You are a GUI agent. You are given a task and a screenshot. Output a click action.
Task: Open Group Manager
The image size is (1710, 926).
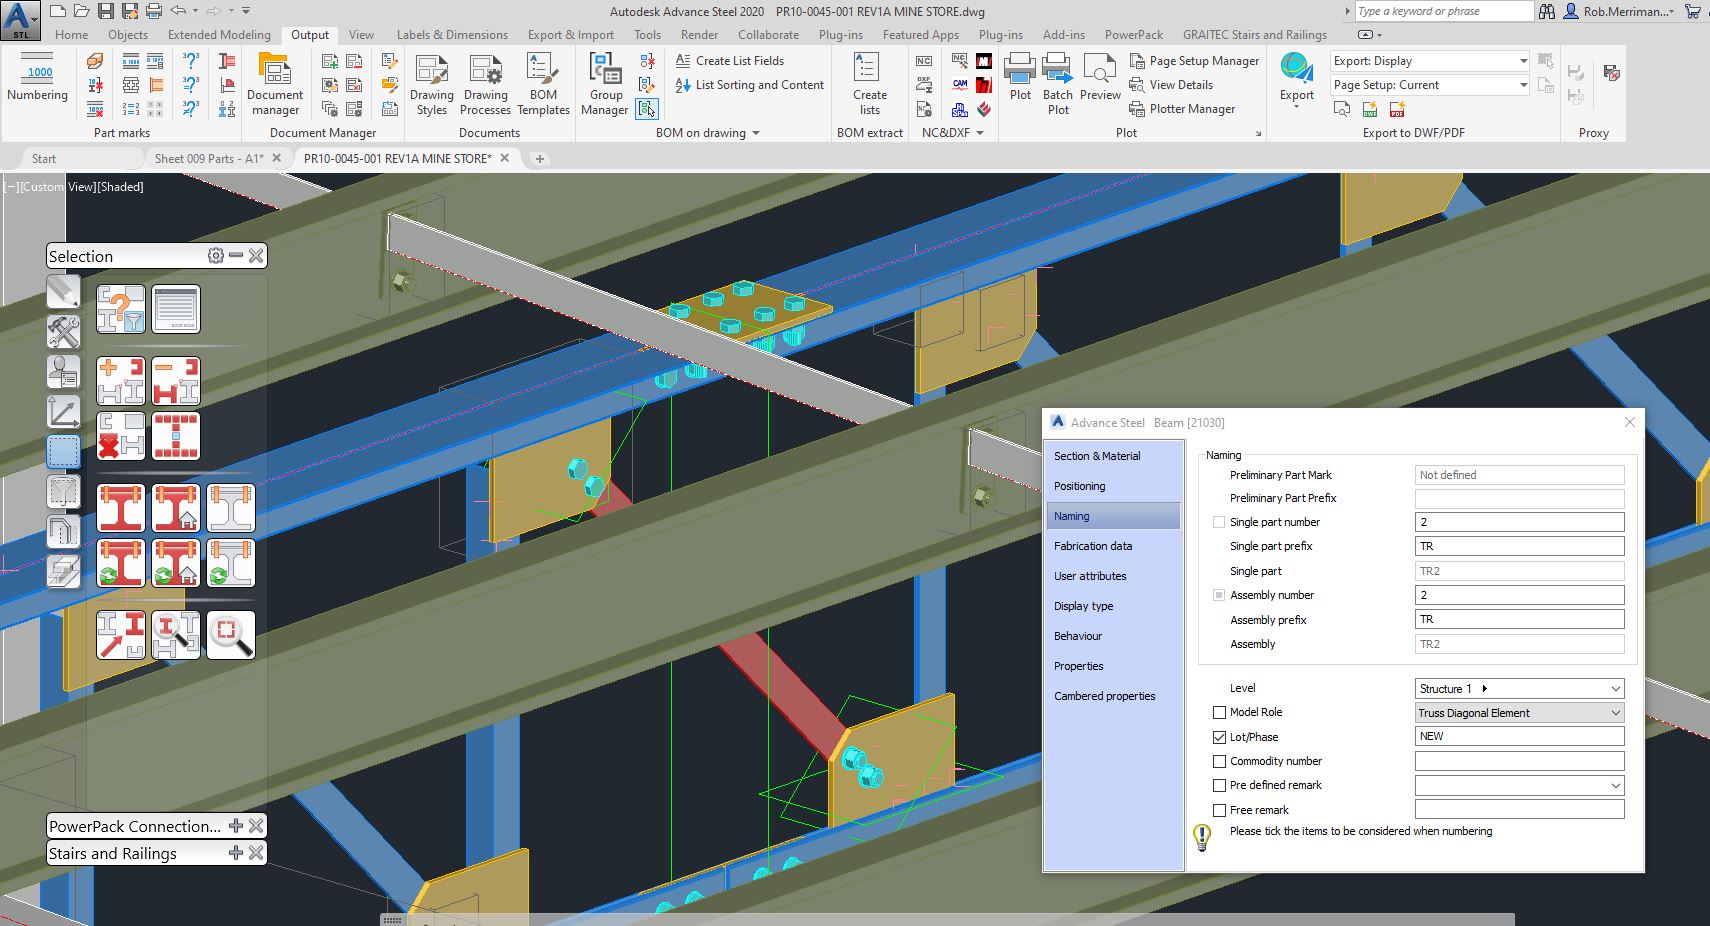(x=605, y=84)
